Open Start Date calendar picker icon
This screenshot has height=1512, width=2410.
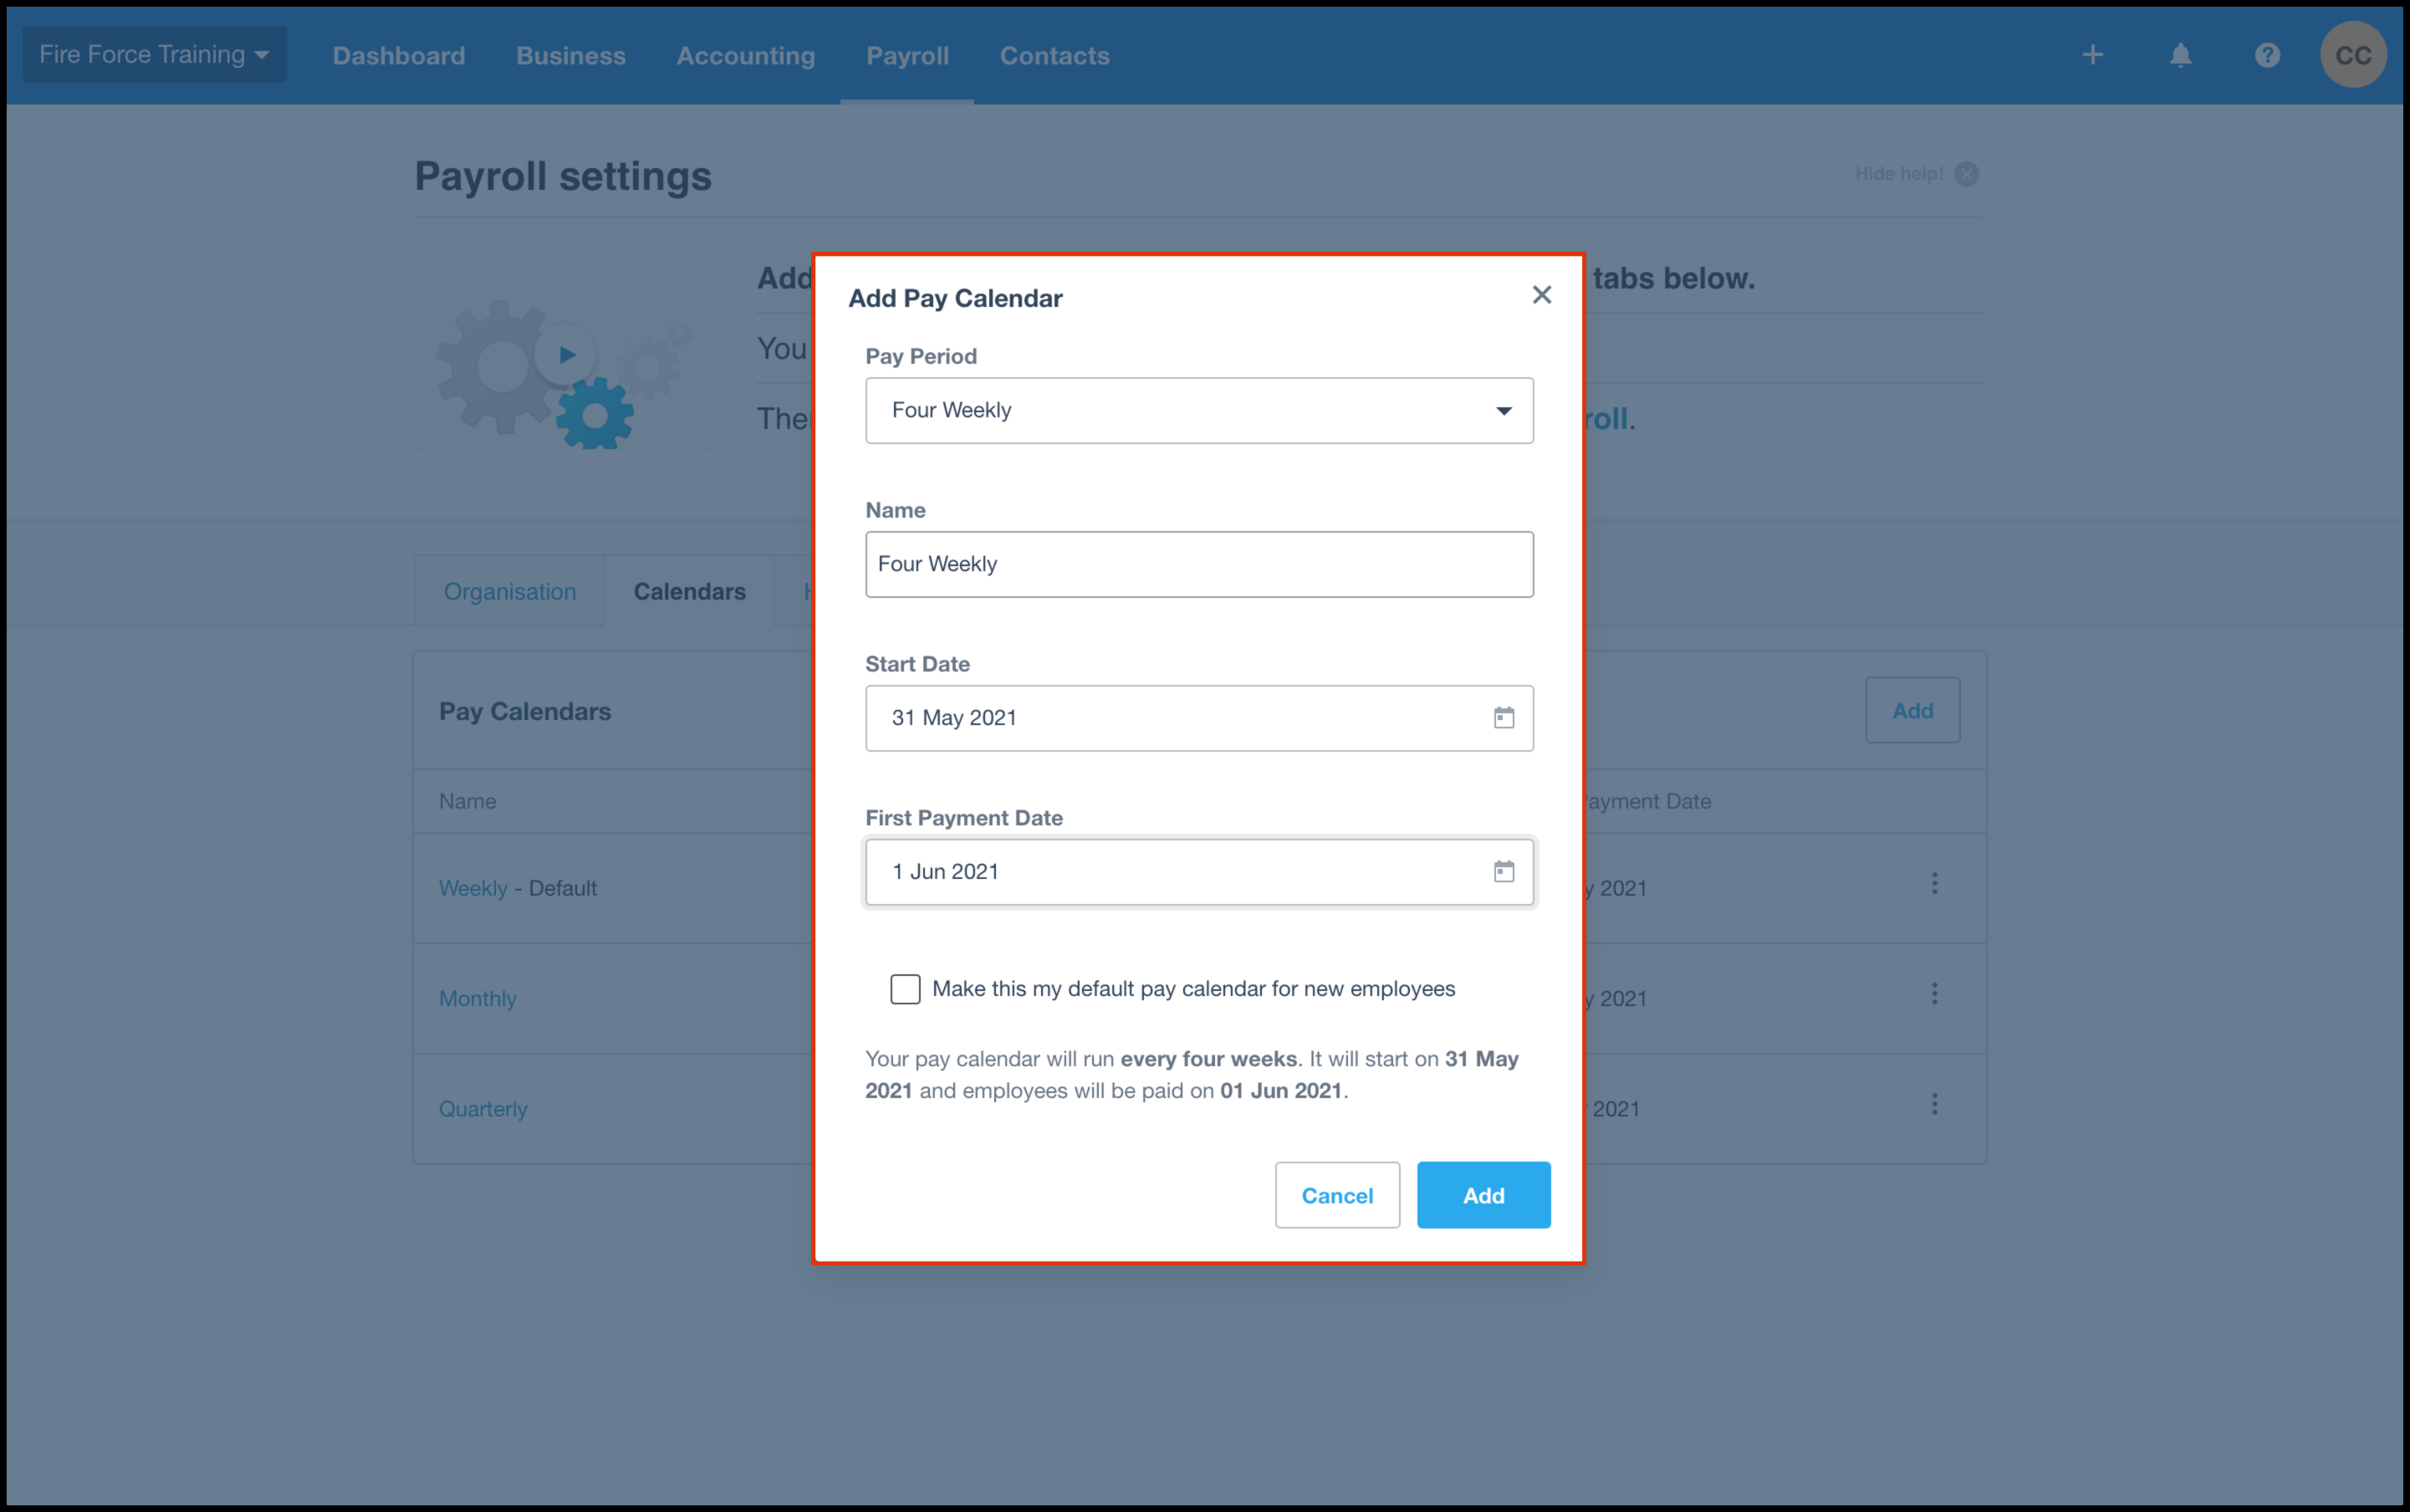[1503, 718]
